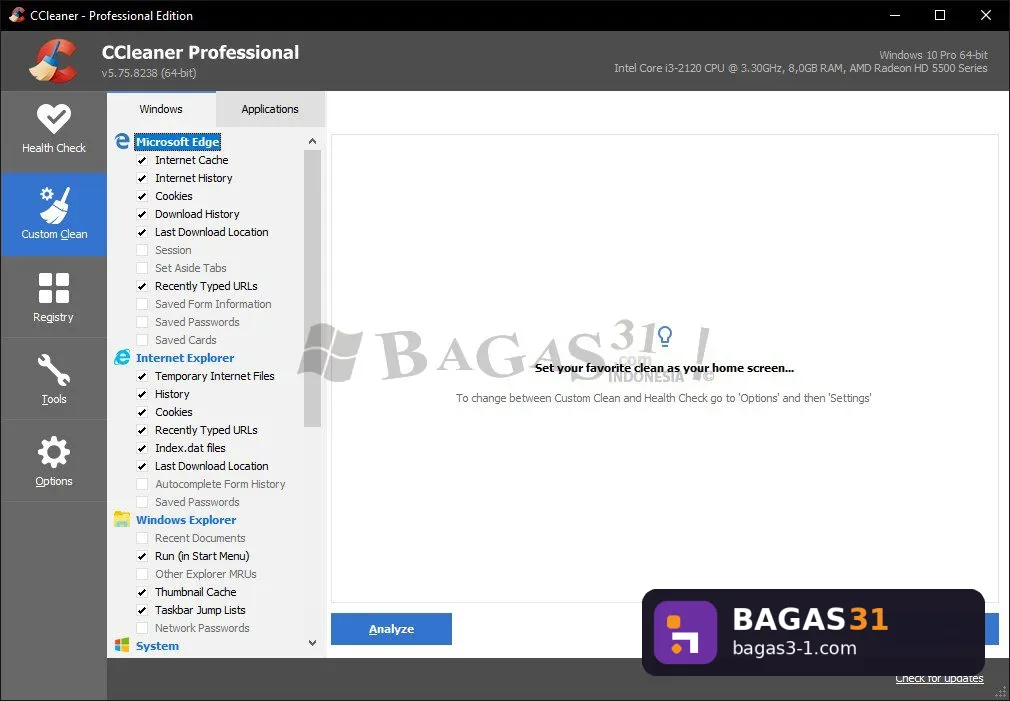
Task: Uncheck Taskbar Jump Lists checkbox
Action: pyautogui.click(x=142, y=610)
